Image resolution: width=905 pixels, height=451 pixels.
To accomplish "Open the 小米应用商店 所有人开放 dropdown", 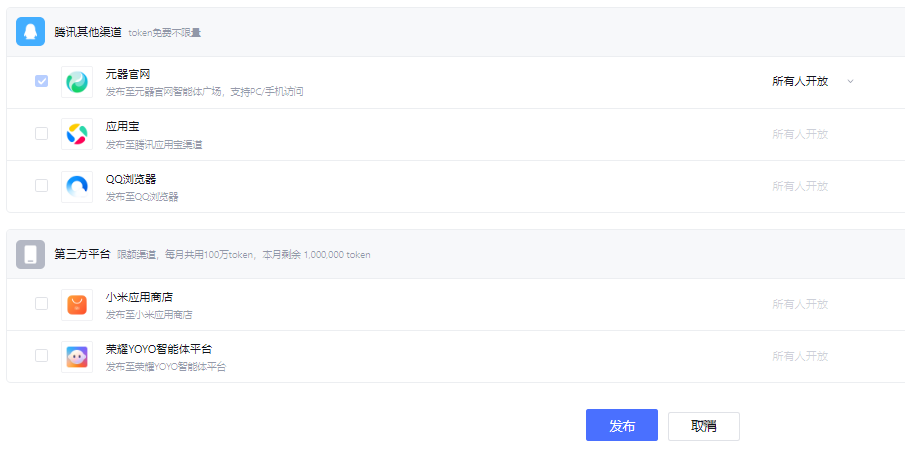I will pos(800,304).
